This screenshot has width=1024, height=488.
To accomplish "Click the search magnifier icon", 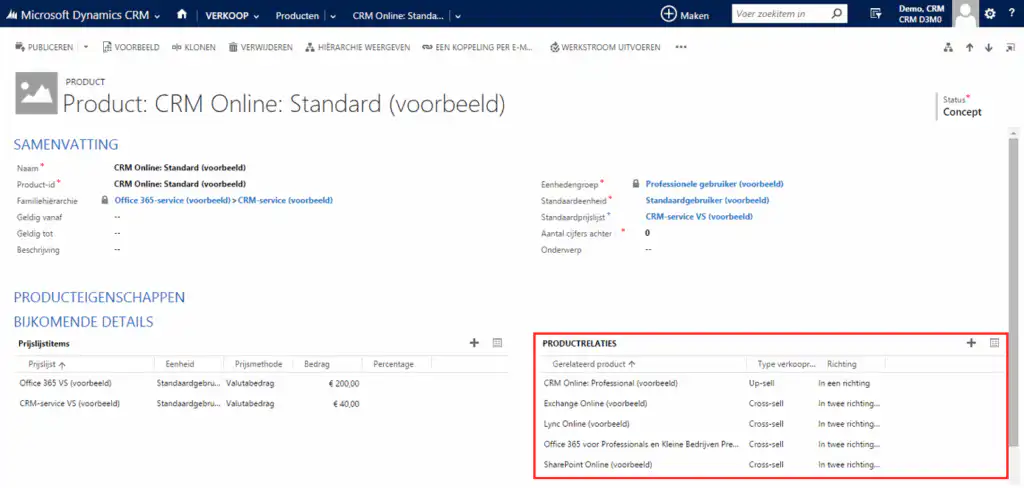I will pyautogui.click(x=837, y=14).
